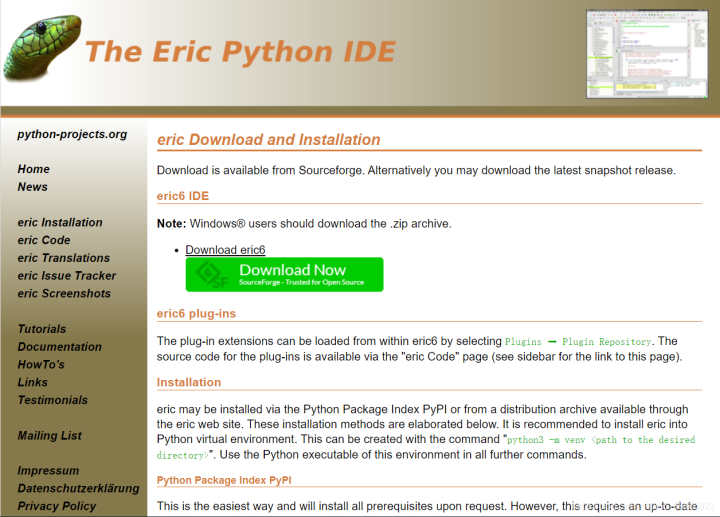
Task: Open the Testimonials page
Action: click(53, 400)
